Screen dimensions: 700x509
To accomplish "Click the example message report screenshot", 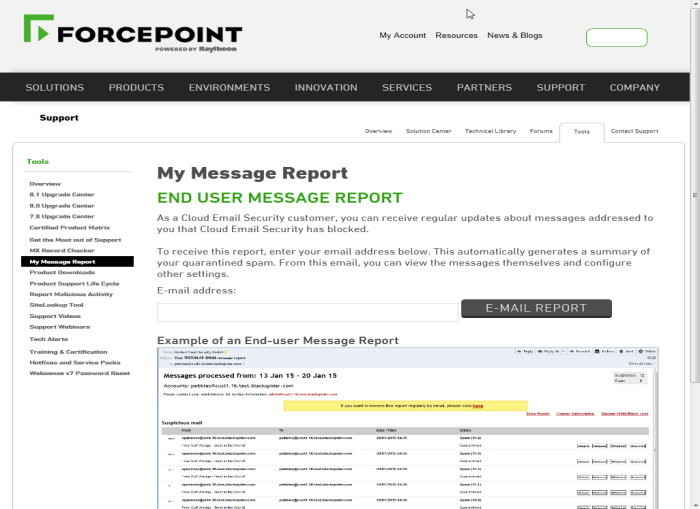I will [x=408, y=428].
